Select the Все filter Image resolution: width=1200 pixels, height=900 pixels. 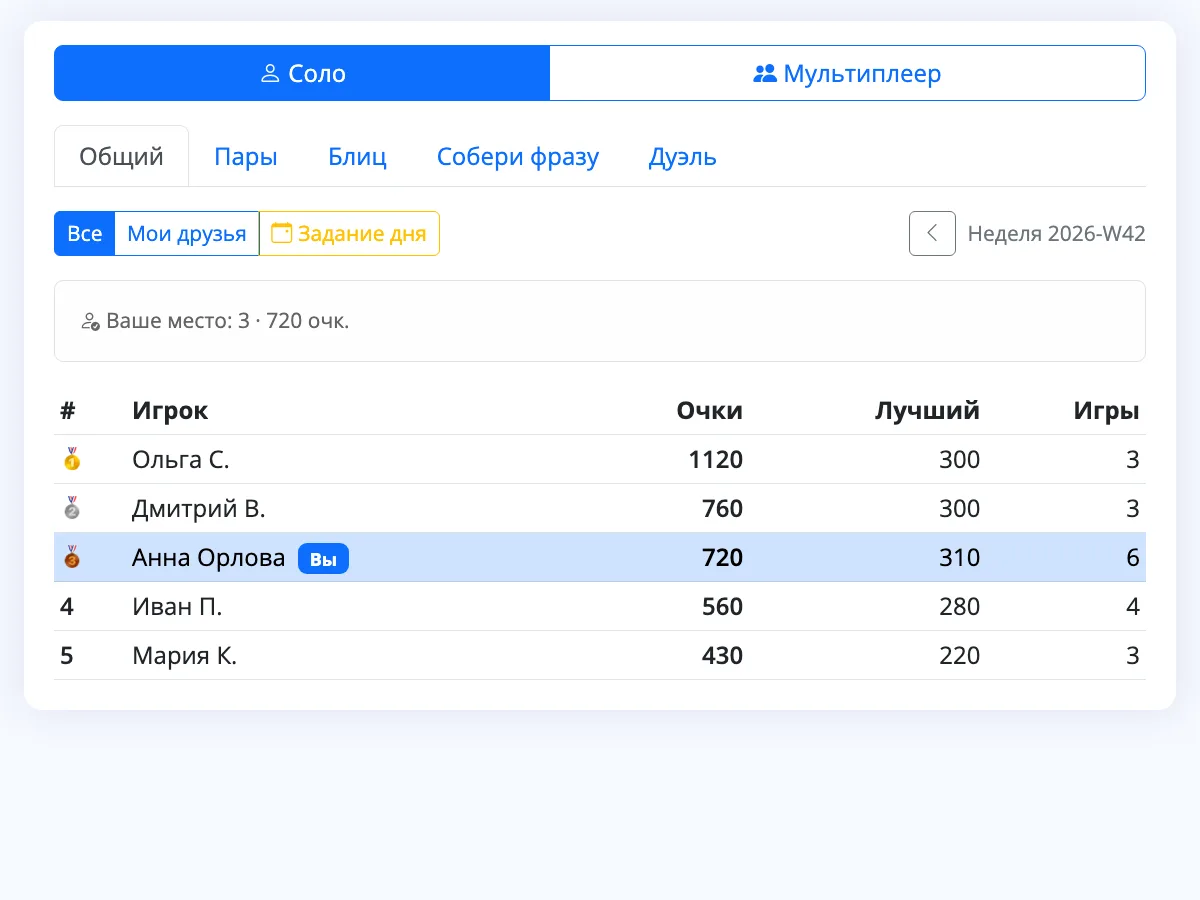84,233
